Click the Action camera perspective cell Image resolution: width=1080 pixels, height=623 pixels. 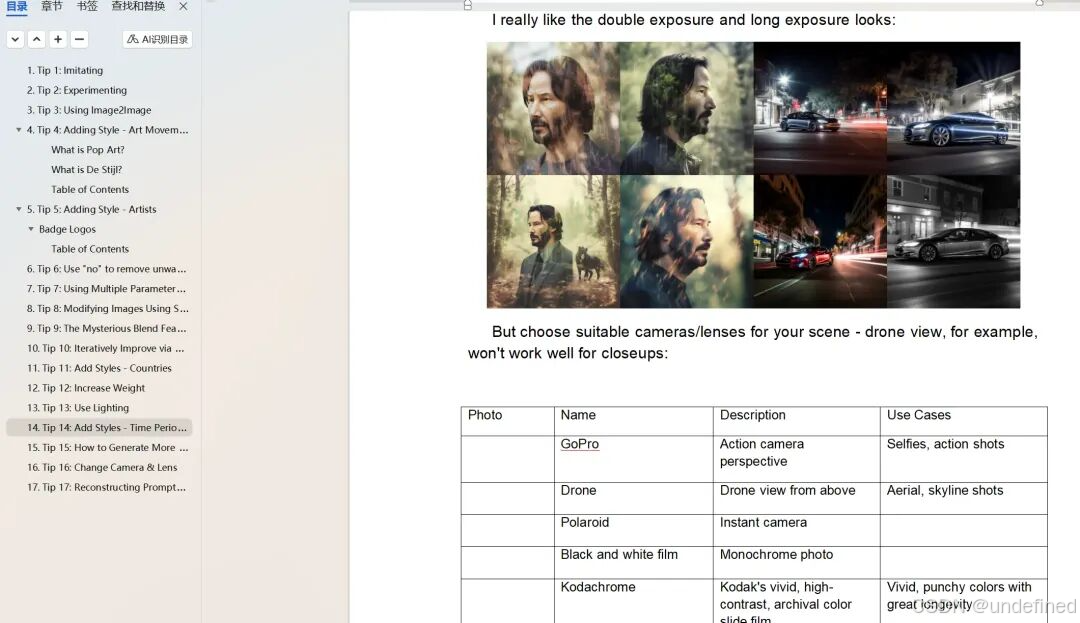[x=796, y=458]
